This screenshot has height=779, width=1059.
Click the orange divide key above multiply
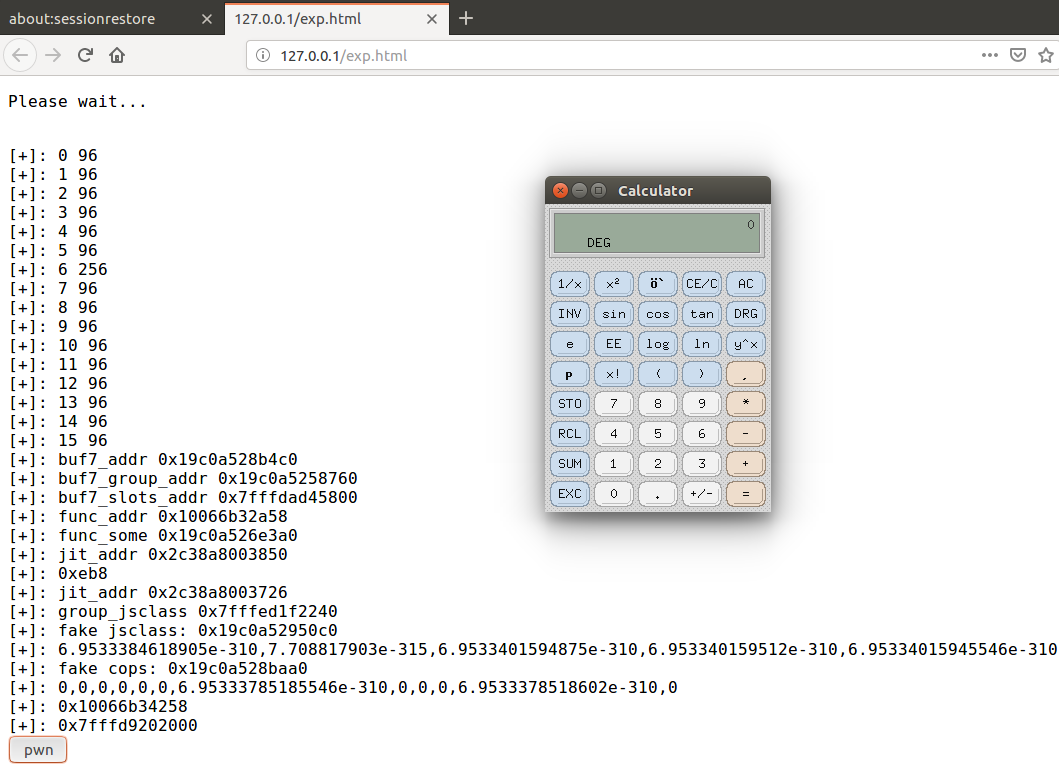pyautogui.click(x=746, y=374)
